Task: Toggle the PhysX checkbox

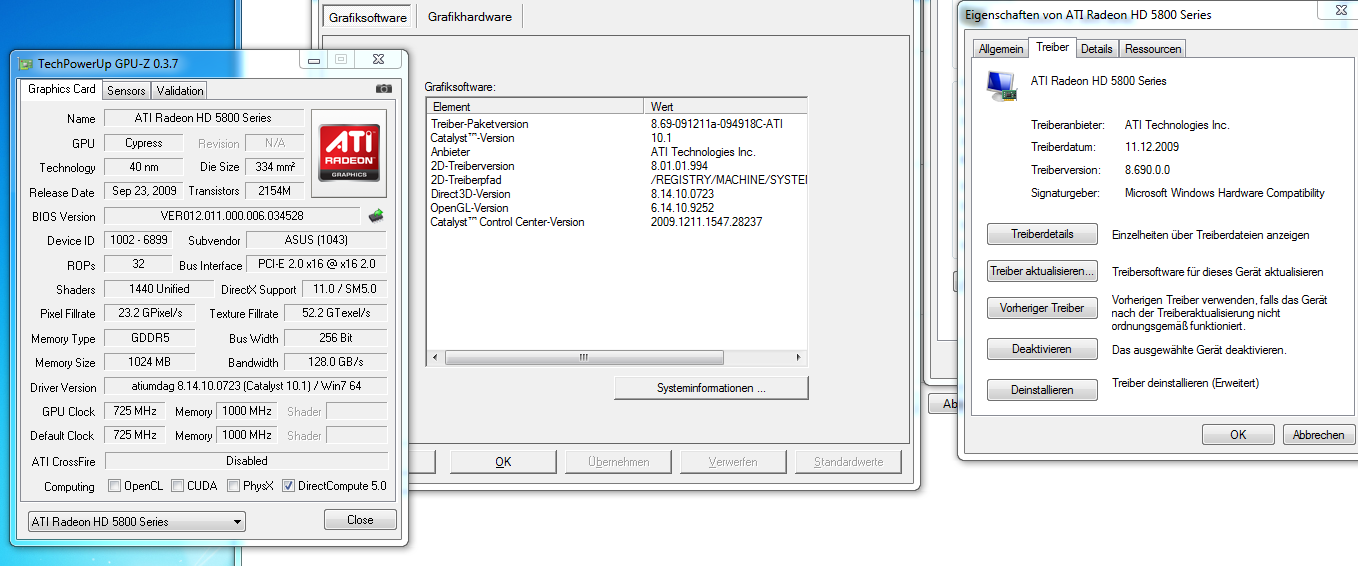Action: pos(233,486)
